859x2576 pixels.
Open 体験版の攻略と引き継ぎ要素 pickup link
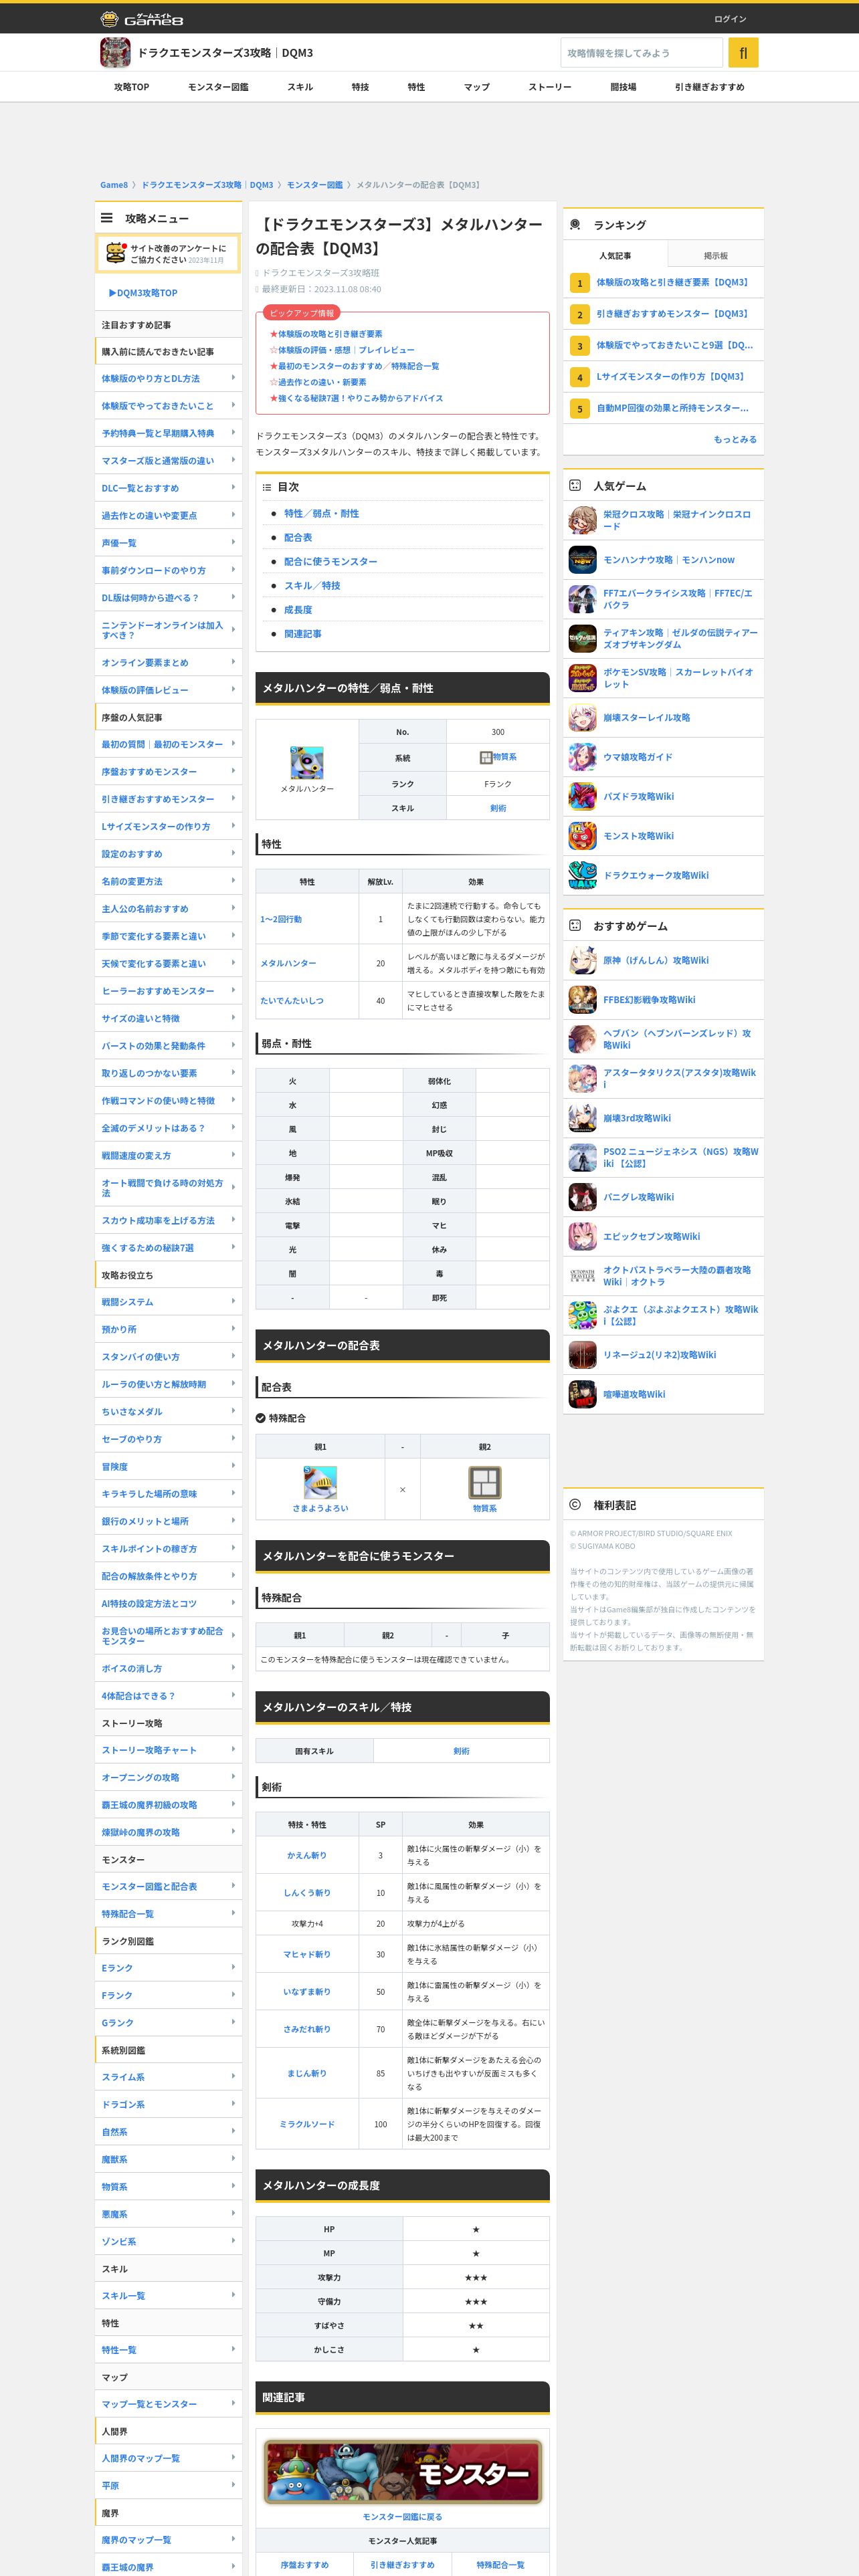[x=330, y=334]
